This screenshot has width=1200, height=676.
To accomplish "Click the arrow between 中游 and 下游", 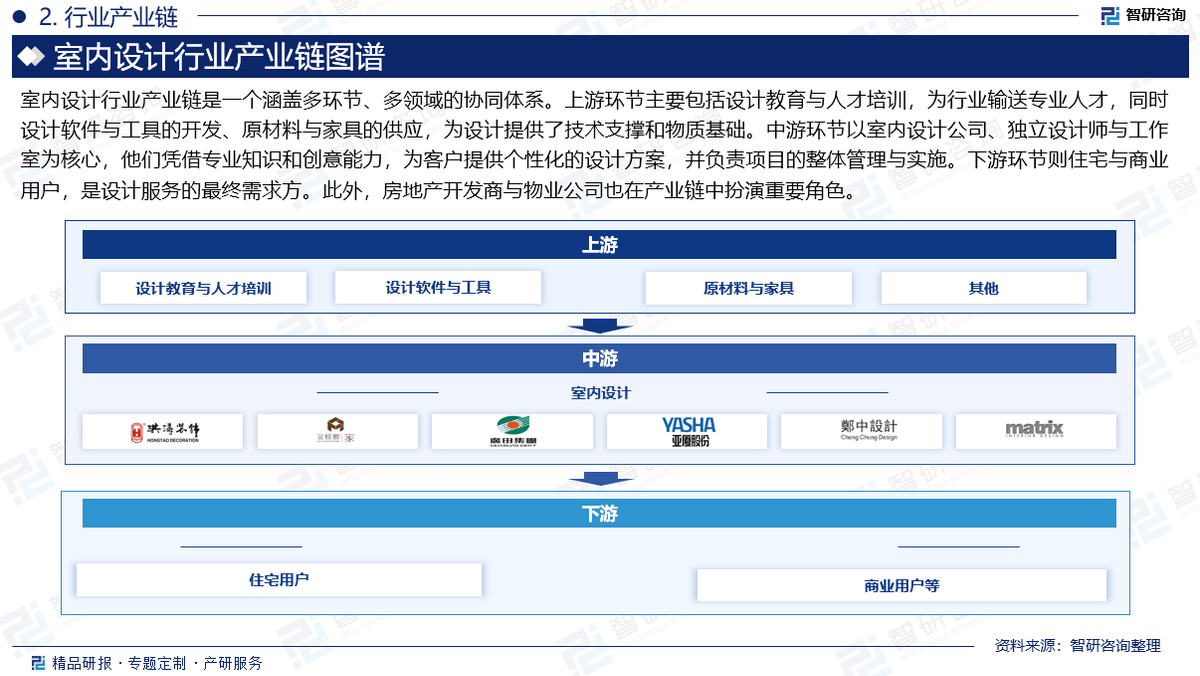I will click(600, 479).
